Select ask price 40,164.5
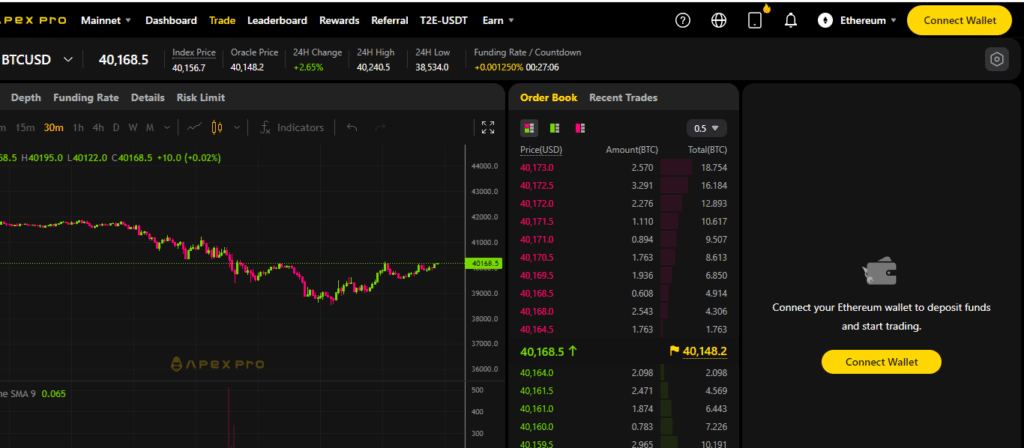The width and height of the screenshot is (1024, 448). pos(537,329)
